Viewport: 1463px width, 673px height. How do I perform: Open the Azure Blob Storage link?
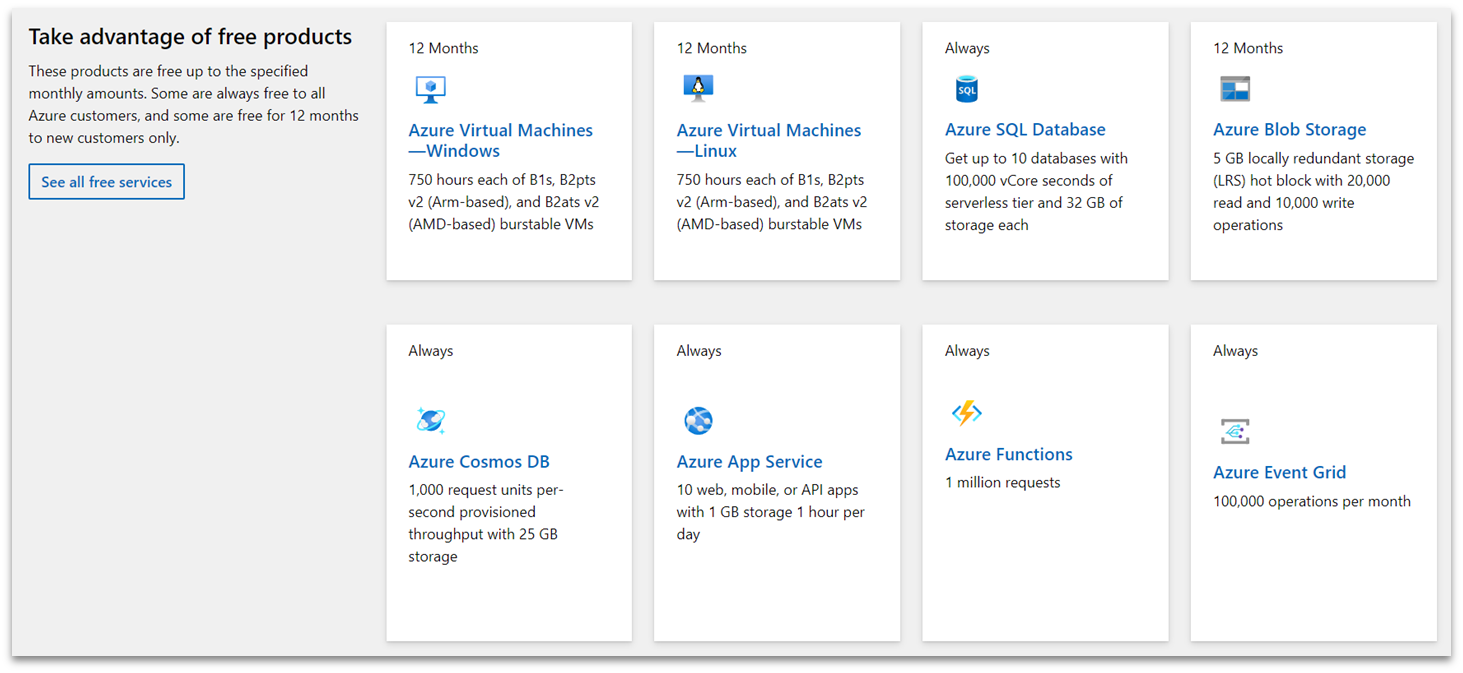[x=1289, y=129]
